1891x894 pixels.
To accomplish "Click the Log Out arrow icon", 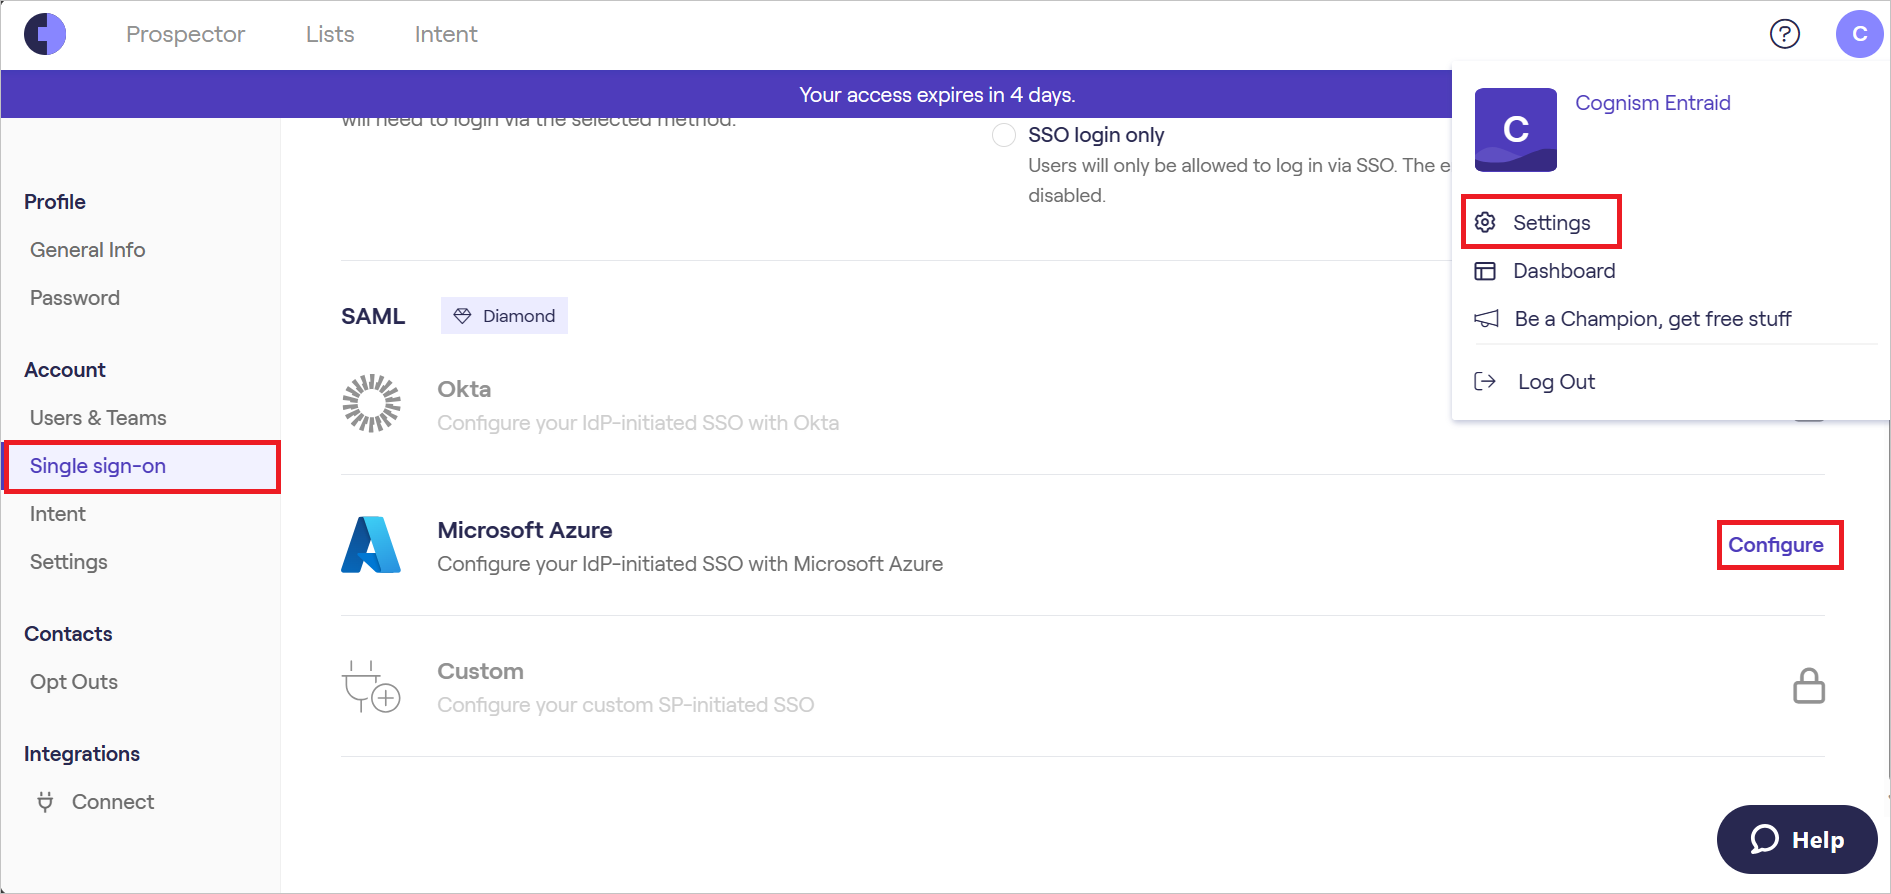I will 1485,381.
